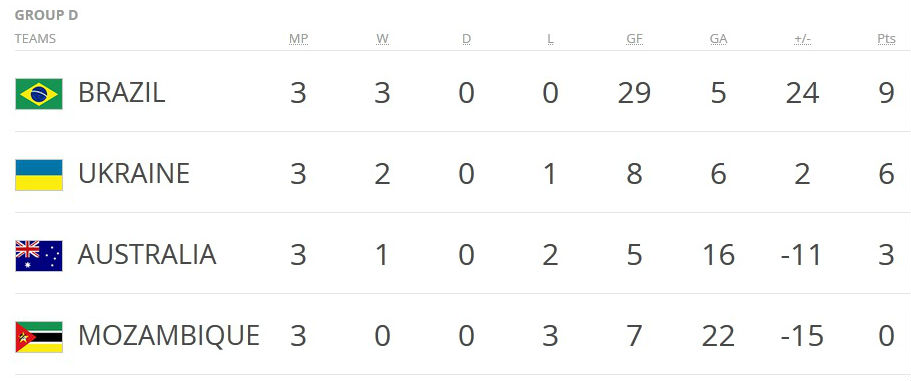Click the D column header
The height and width of the screenshot is (381, 911).
[467, 39]
